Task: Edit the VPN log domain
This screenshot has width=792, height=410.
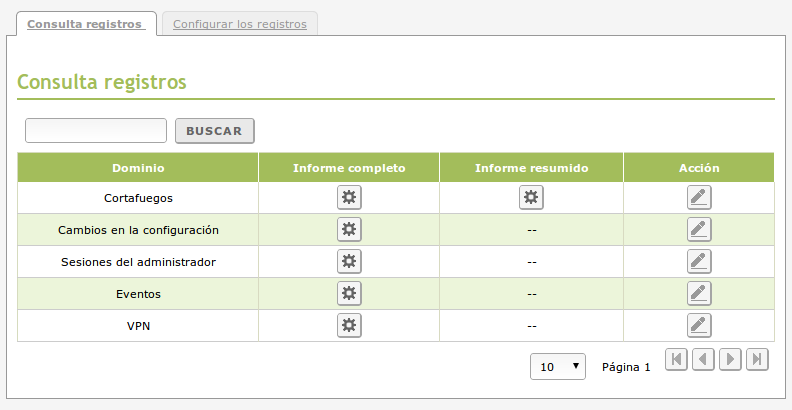Action: point(699,325)
